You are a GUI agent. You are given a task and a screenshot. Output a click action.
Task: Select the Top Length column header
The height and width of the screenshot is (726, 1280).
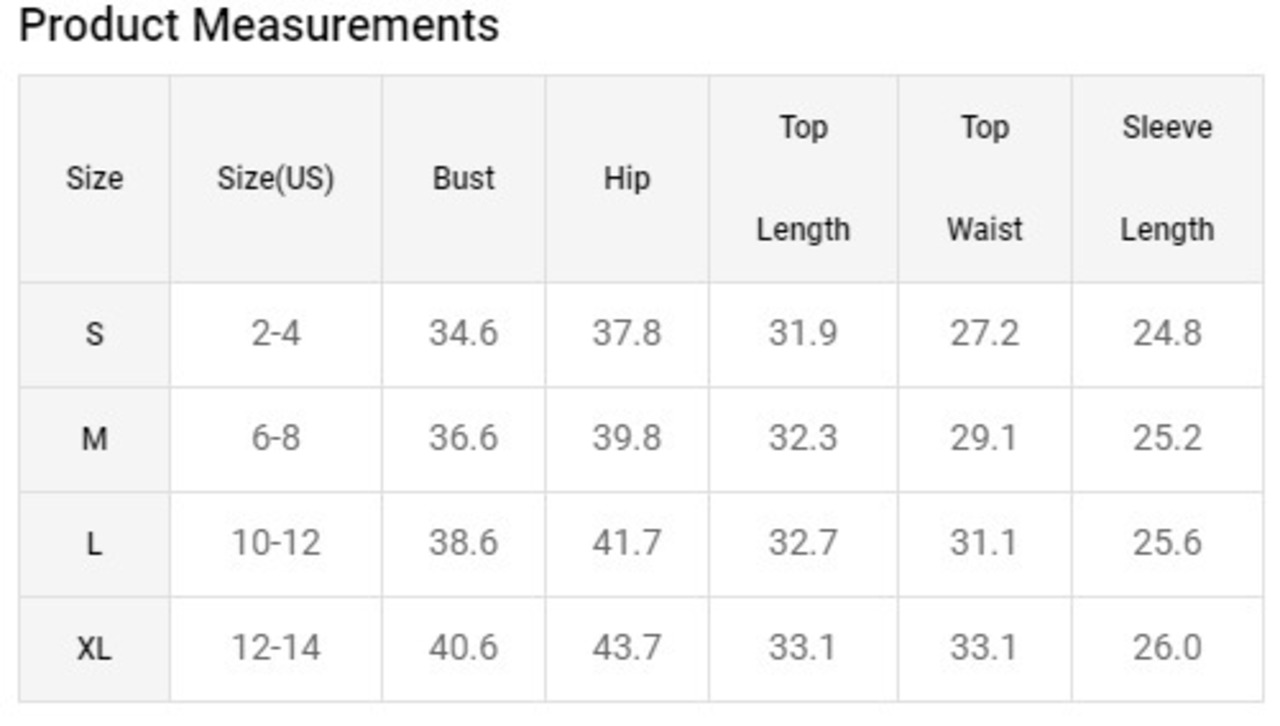pyautogui.click(x=803, y=179)
